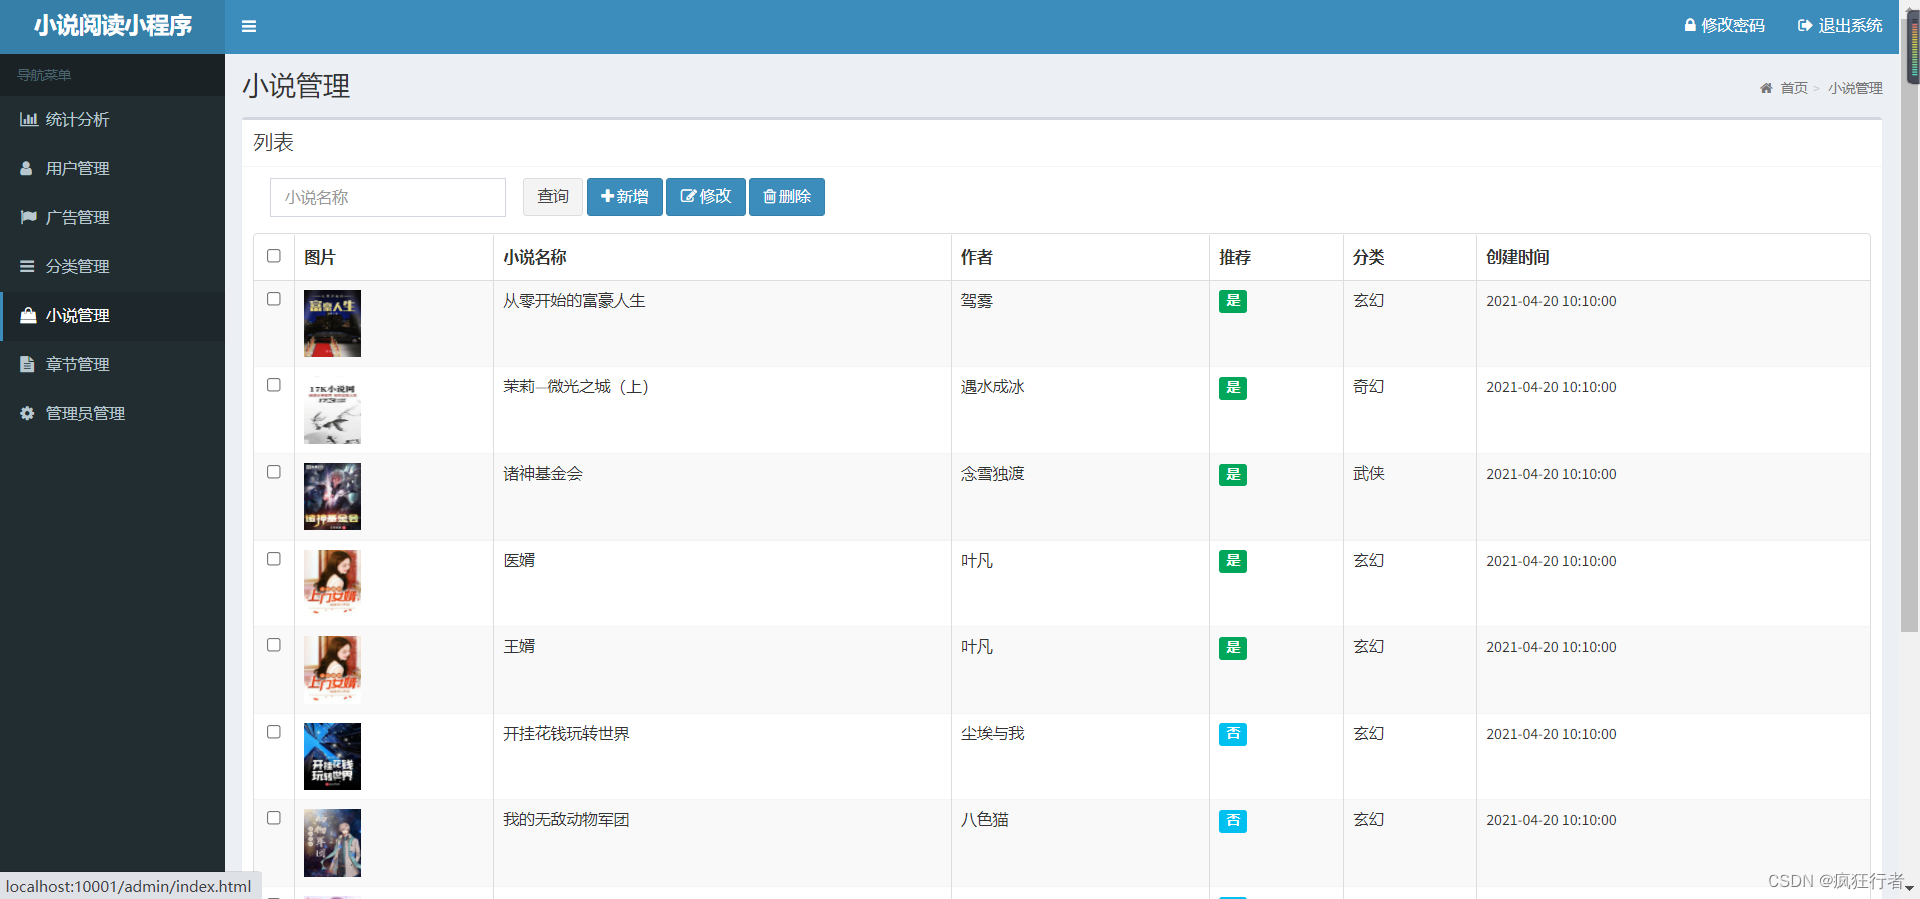Click the gear icon for 管理员管理
Screen dimensions: 1920x899
coord(27,413)
